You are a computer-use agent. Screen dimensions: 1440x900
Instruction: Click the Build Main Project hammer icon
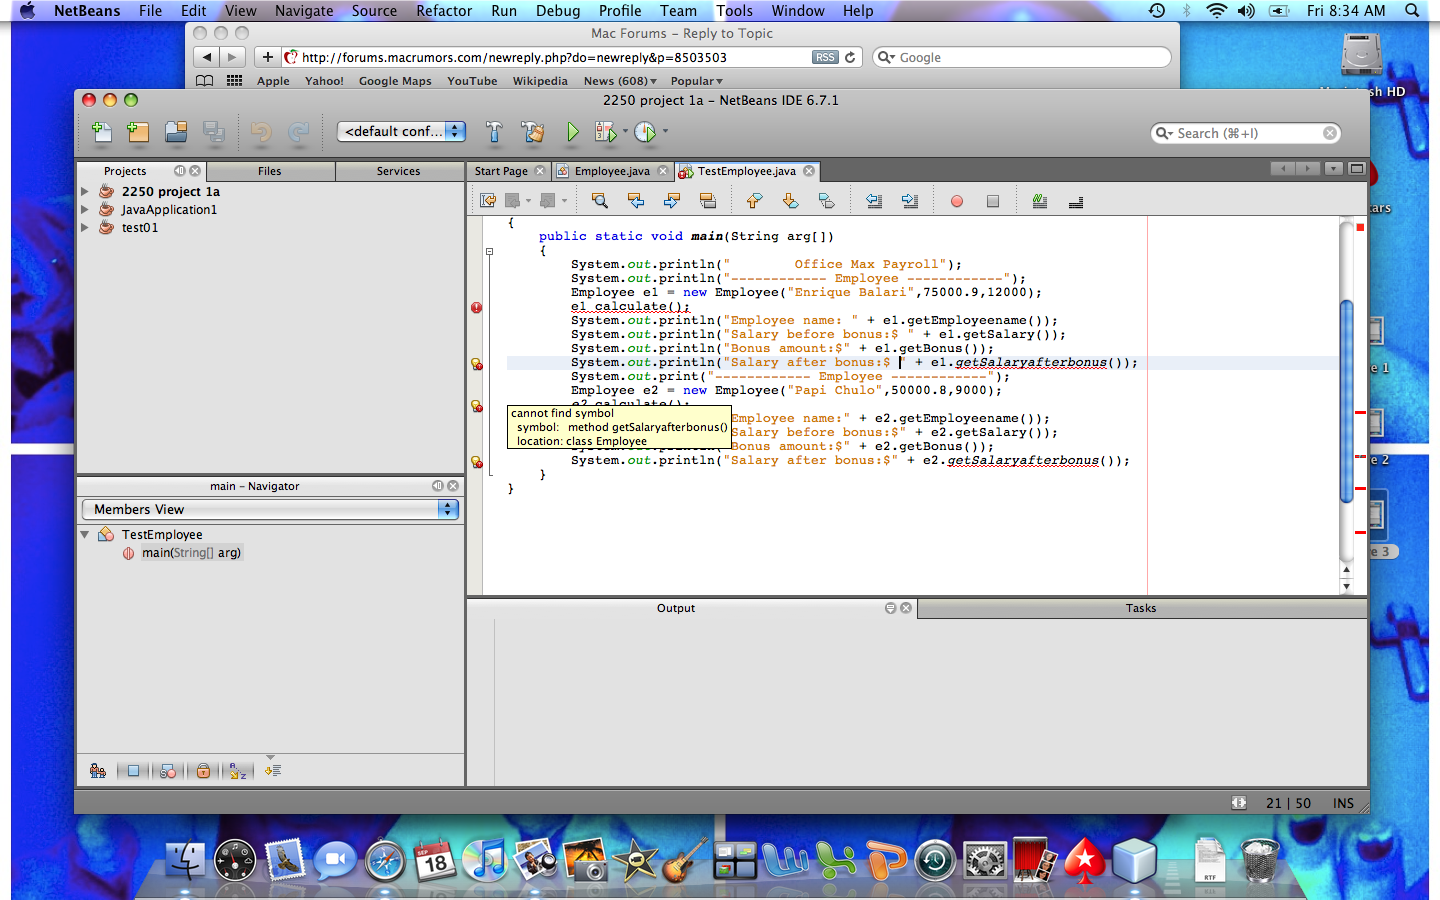pyautogui.click(x=494, y=131)
